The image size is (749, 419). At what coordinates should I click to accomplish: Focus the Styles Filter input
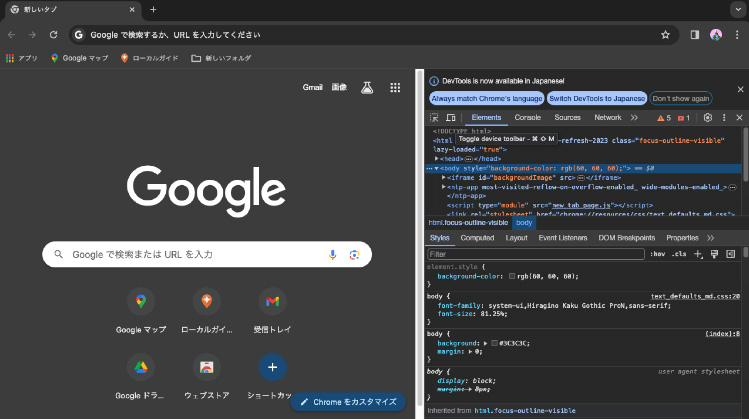(536, 254)
